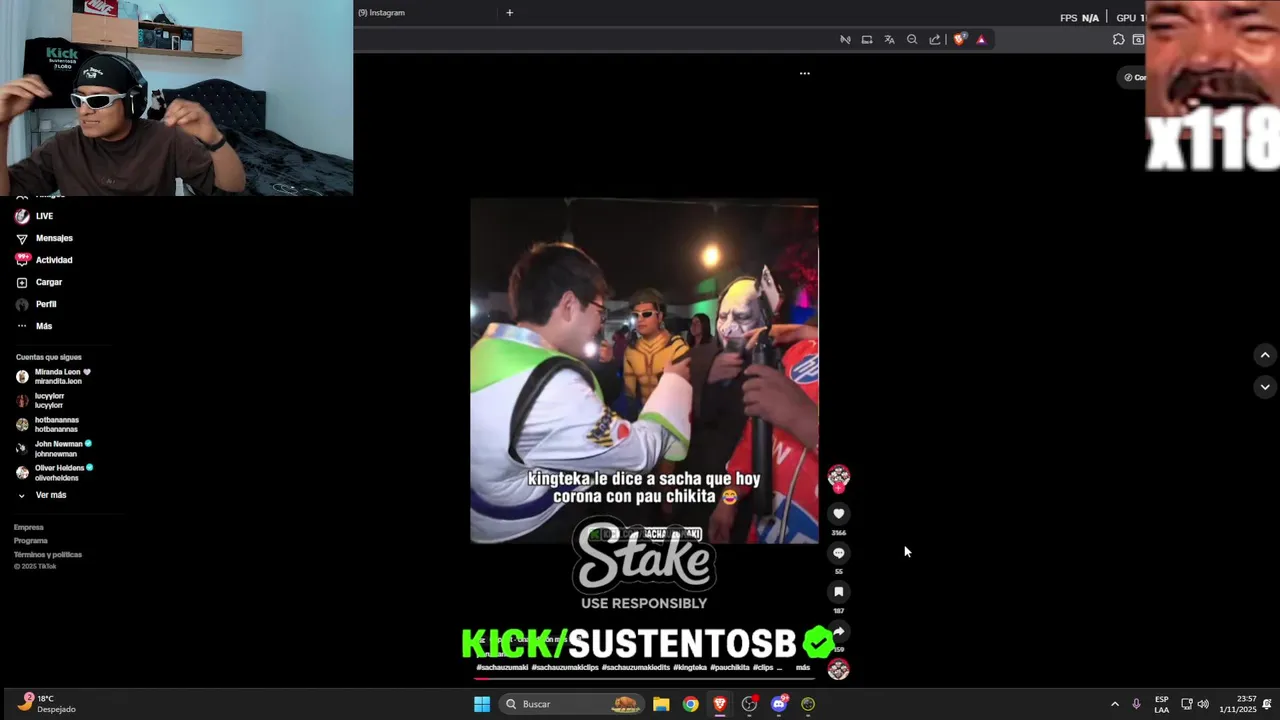Open OBS Studio from taskbar
This screenshot has width=1280, height=720.
(x=749, y=704)
